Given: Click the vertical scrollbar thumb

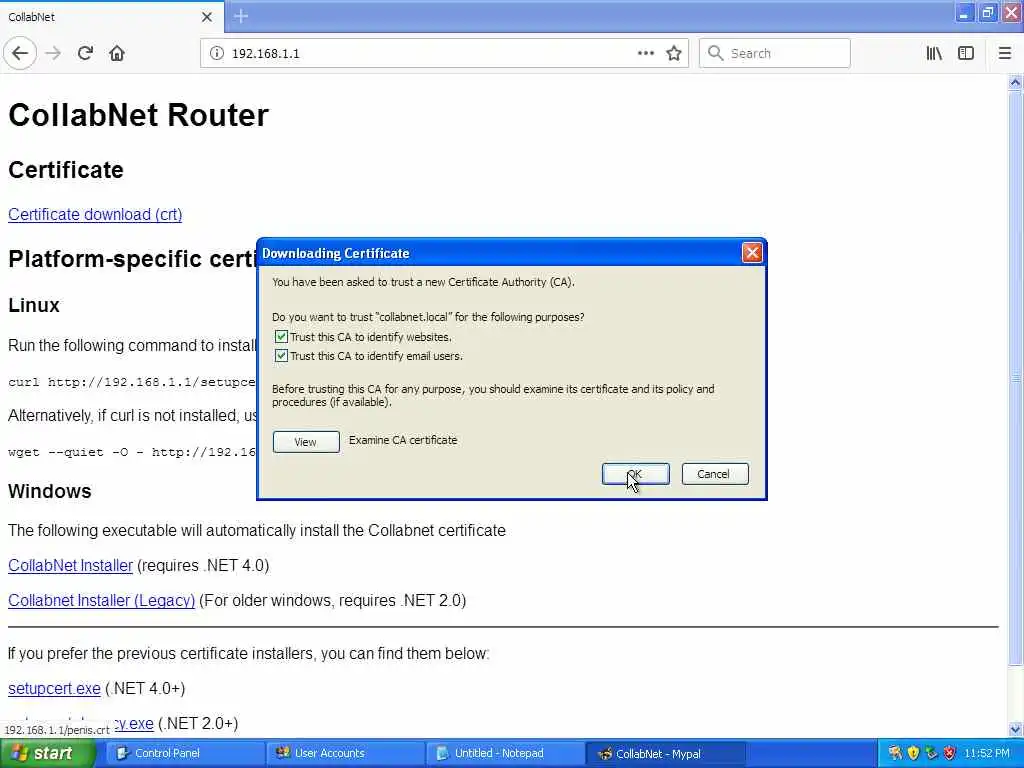Looking at the screenshot, I should coord(1016,377).
